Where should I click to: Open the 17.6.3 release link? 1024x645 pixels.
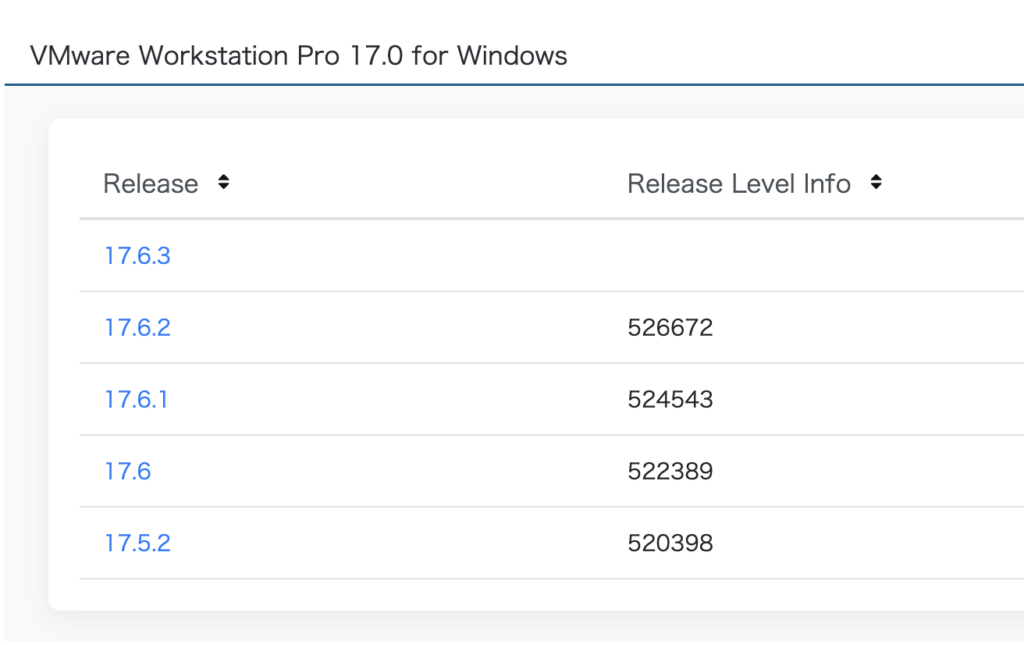click(138, 256)
